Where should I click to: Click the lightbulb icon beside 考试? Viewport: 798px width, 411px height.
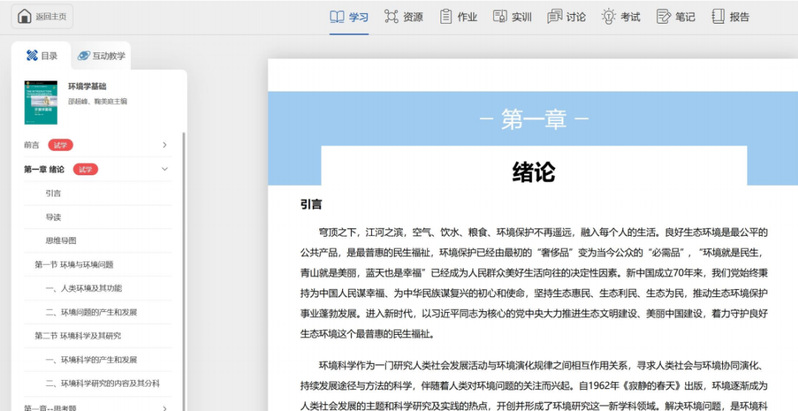608,16
